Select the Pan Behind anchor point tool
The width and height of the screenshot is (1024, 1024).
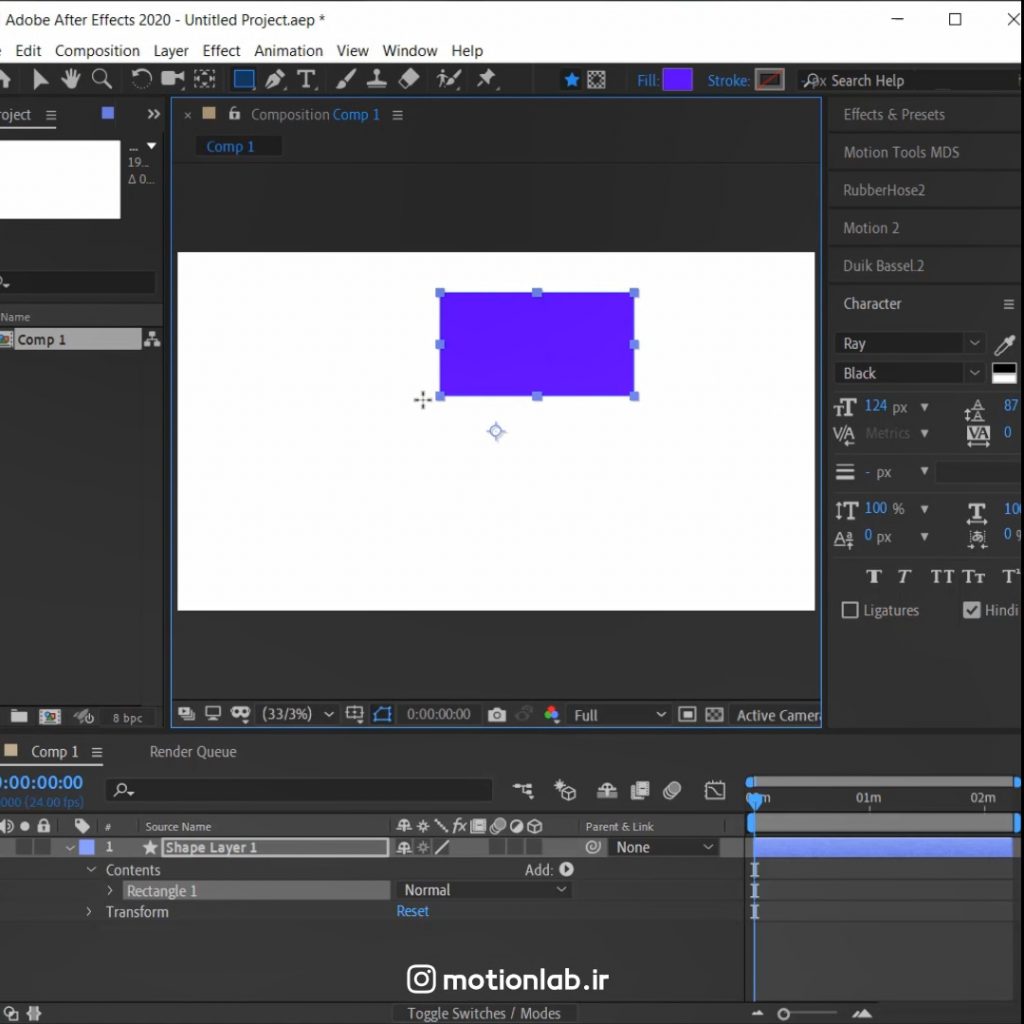pos(204,80)
